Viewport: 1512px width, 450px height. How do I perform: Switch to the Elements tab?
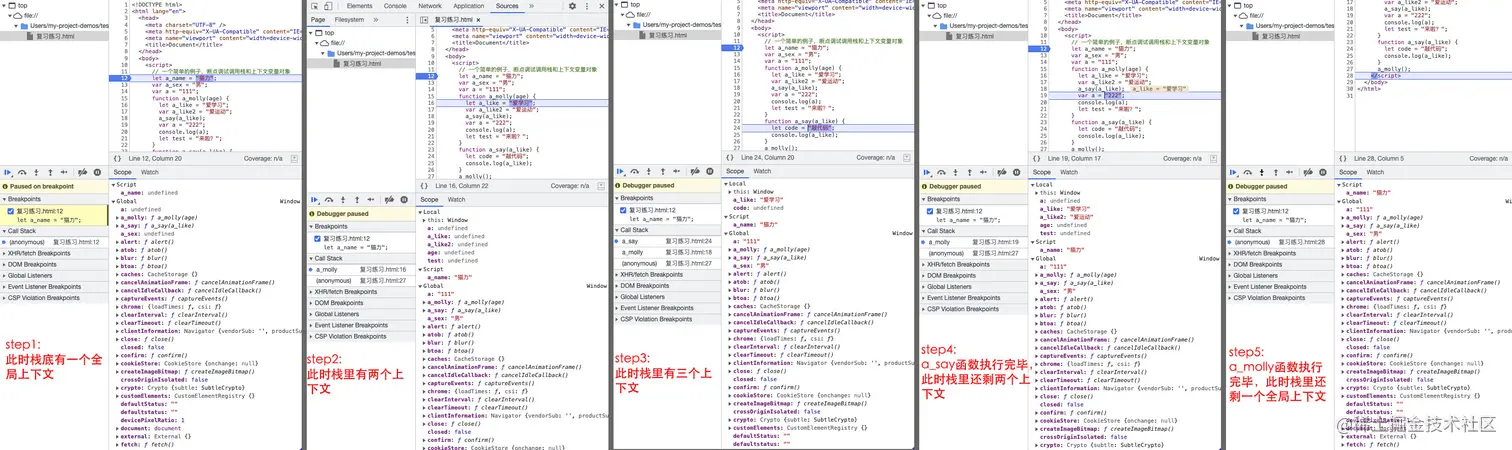[x=359, y=6]
